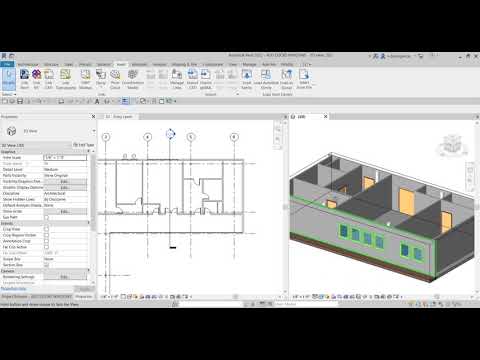Viewport: 480px width, 360px height.
Task: Click the View Scale input field
Action: point(65,157)
